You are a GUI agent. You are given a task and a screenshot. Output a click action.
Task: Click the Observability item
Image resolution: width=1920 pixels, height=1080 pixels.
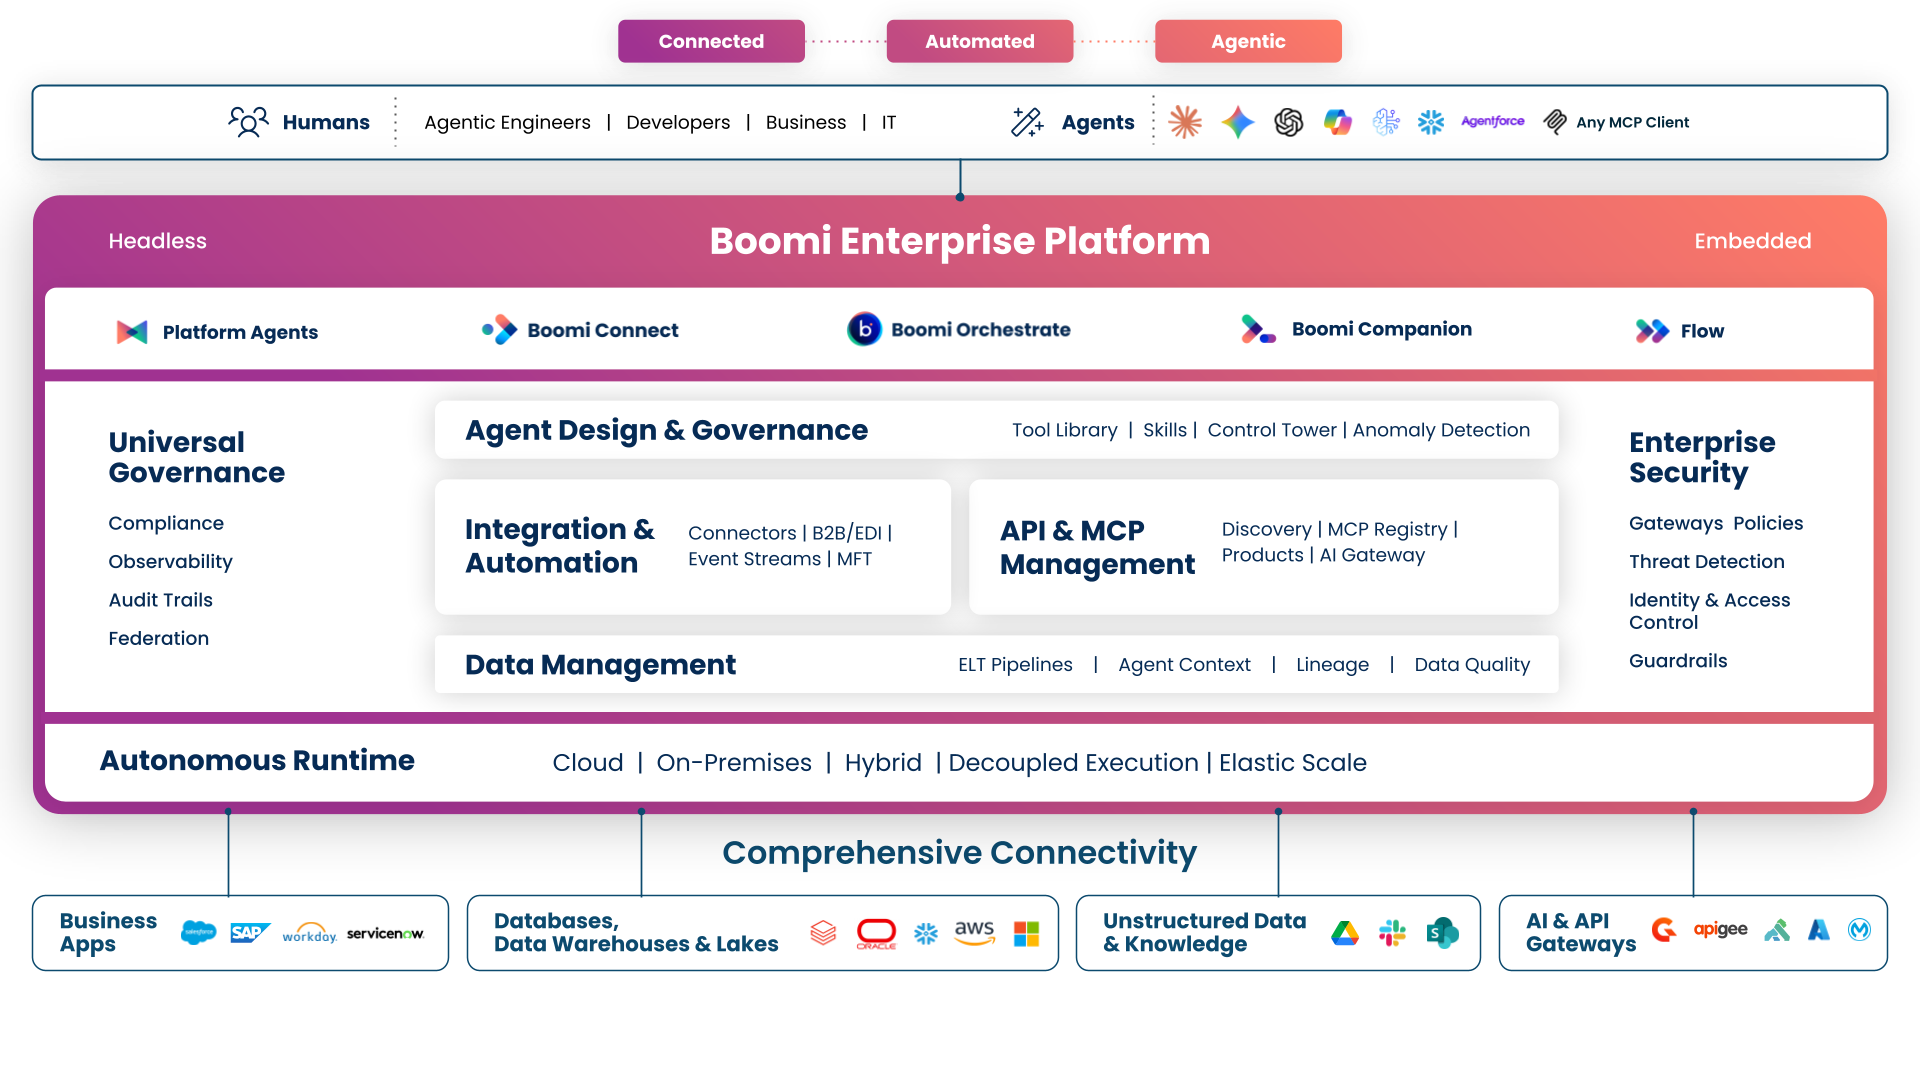coord(170,562)
